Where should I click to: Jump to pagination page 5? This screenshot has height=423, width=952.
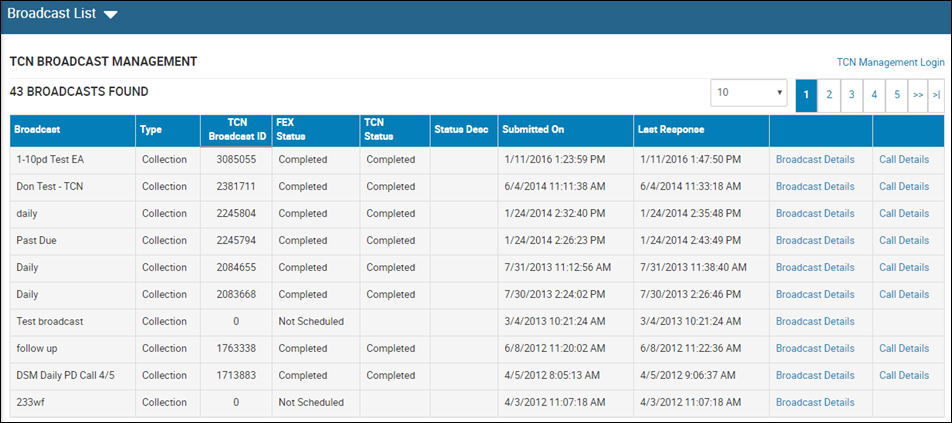896,95
